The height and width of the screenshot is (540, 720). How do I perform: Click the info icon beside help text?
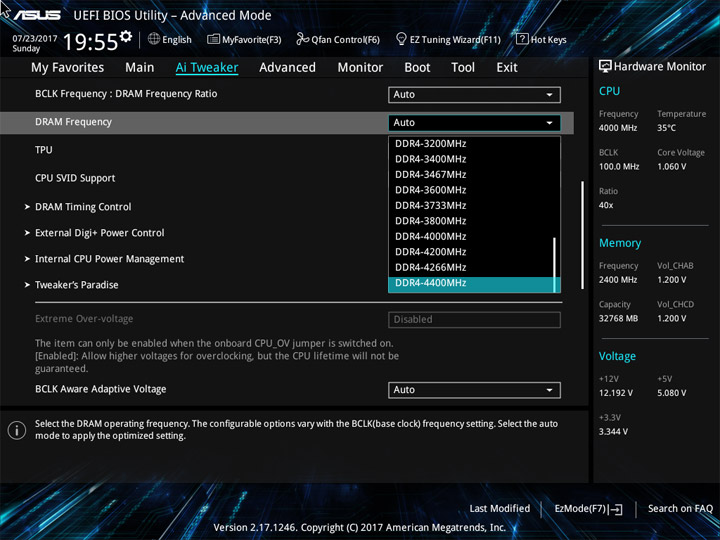[x=17, y=430]
